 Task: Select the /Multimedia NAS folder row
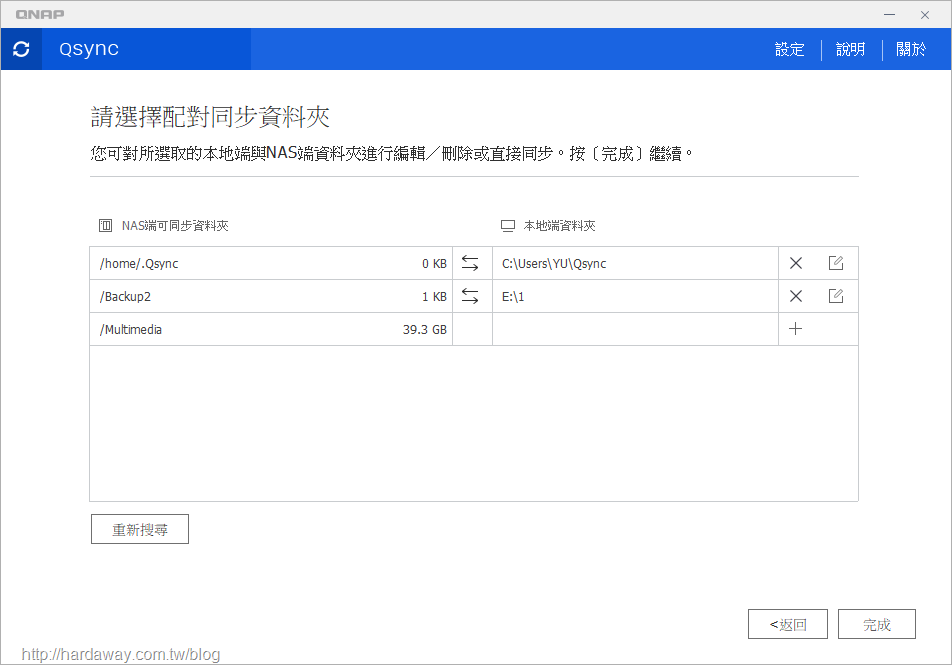(271, 329)
